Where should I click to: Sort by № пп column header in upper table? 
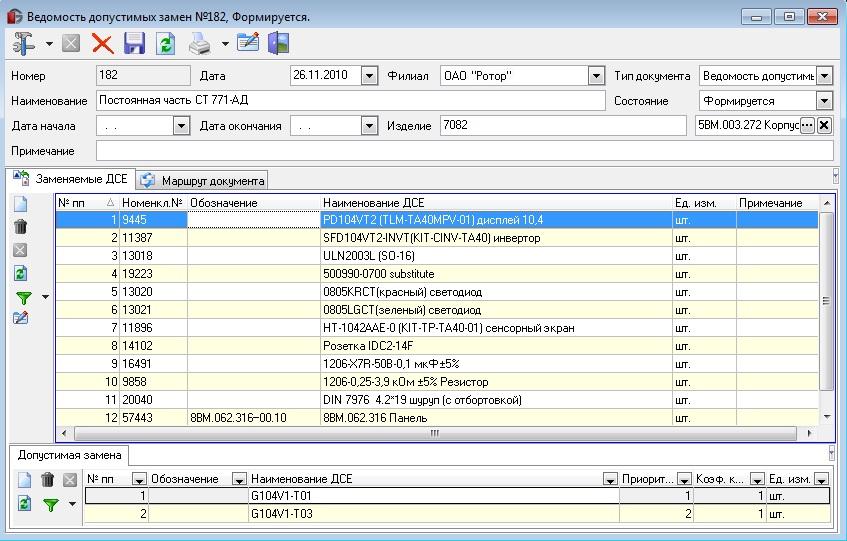click(87, 203)
